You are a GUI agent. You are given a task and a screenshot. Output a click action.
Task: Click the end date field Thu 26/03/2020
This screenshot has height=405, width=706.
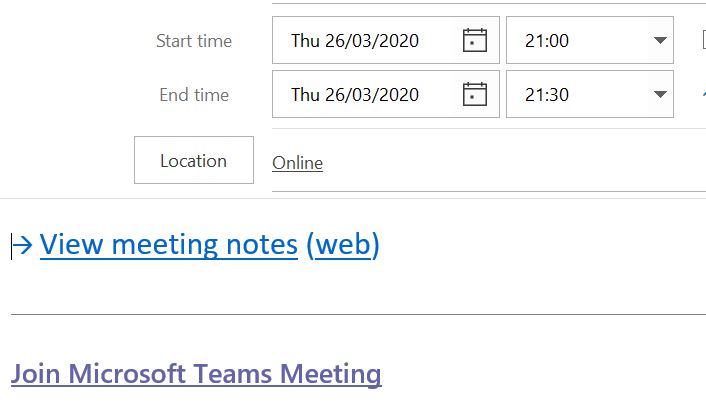[x=355, y=95]
